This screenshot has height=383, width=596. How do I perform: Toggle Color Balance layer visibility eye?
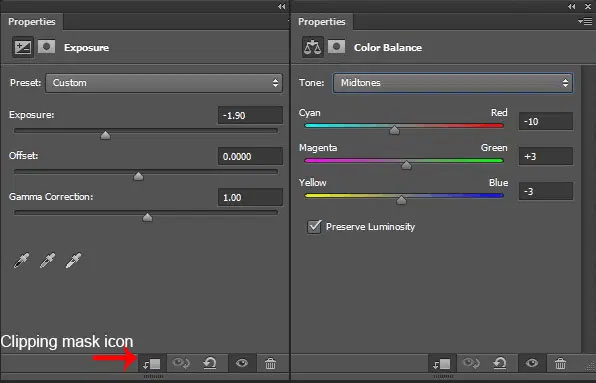532,363
